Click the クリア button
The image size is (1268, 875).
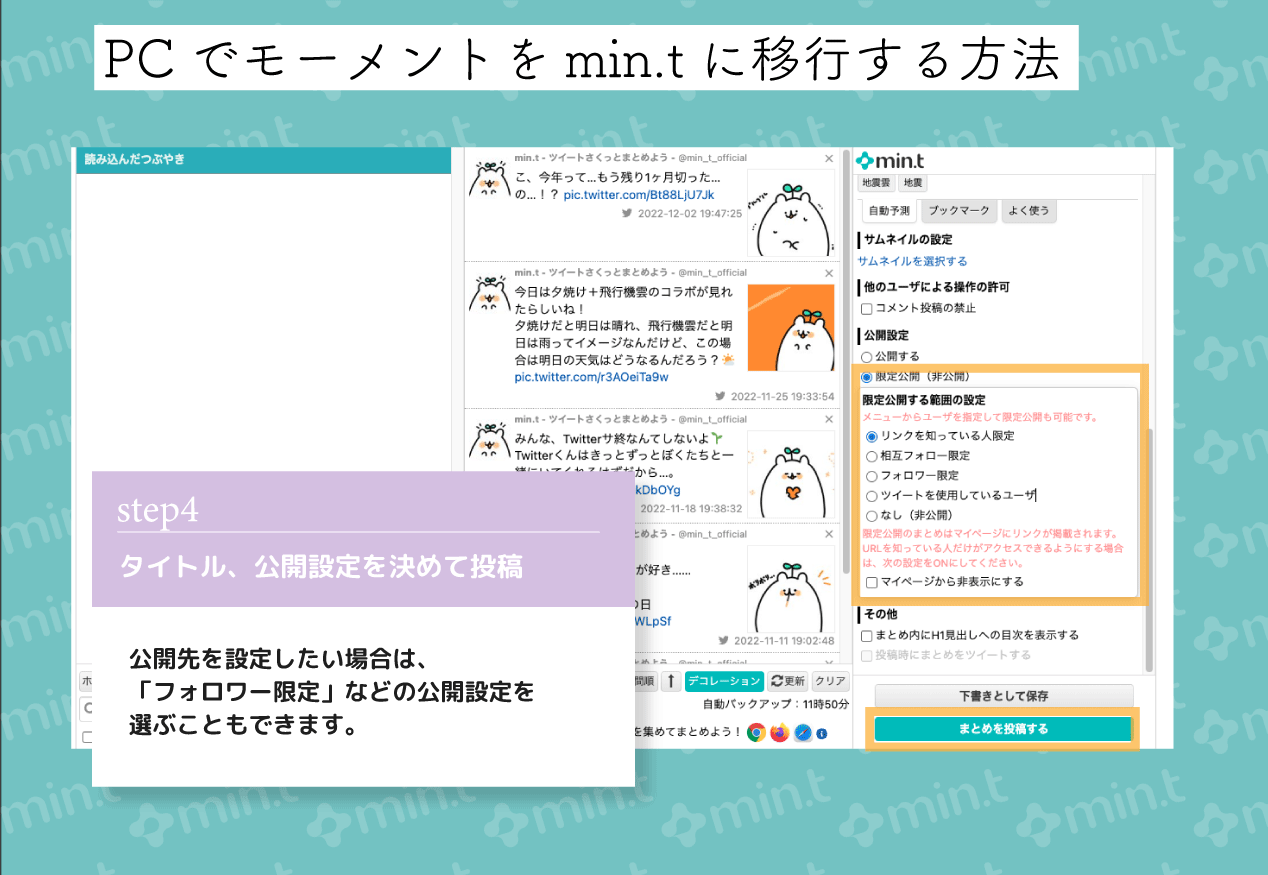tap(830, 681)
